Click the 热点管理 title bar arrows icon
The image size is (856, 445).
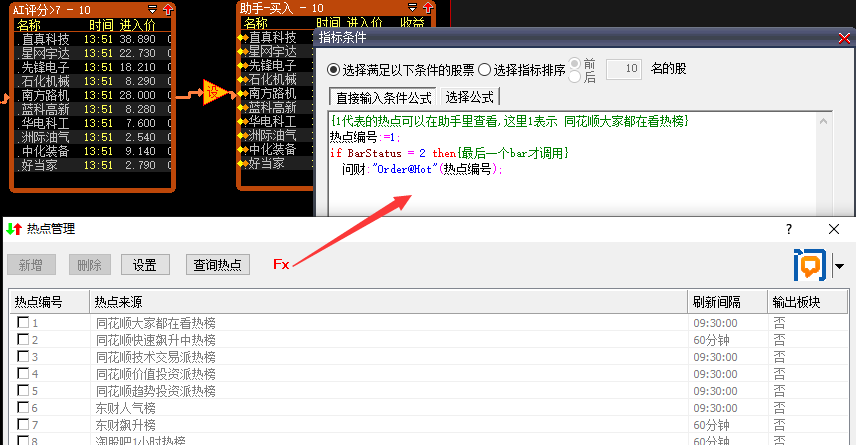12,229
